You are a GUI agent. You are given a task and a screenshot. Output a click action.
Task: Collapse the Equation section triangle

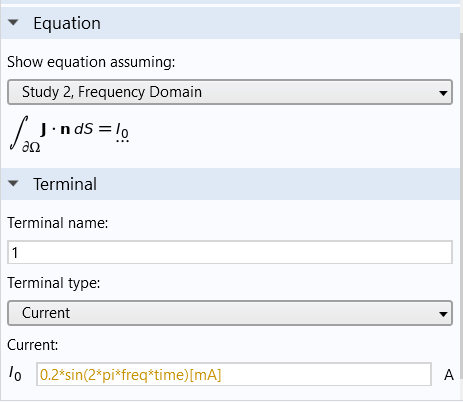click(13, 23)
